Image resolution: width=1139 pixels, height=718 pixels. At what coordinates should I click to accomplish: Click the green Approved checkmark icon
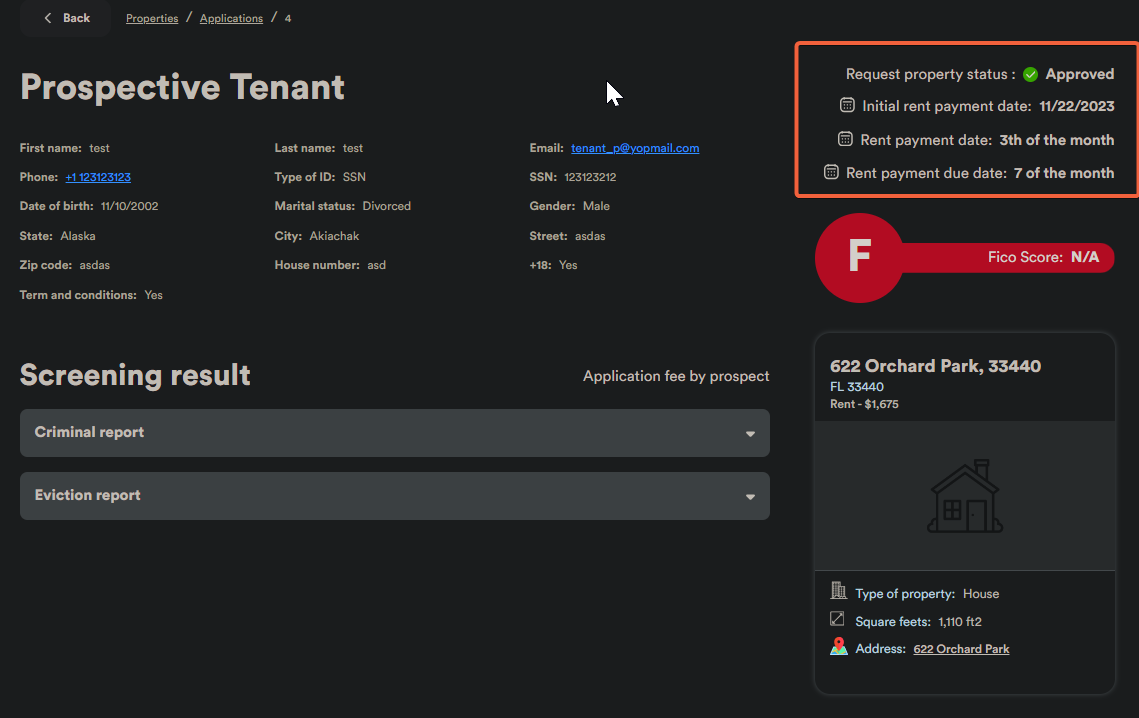click(x=1031, y=74)
